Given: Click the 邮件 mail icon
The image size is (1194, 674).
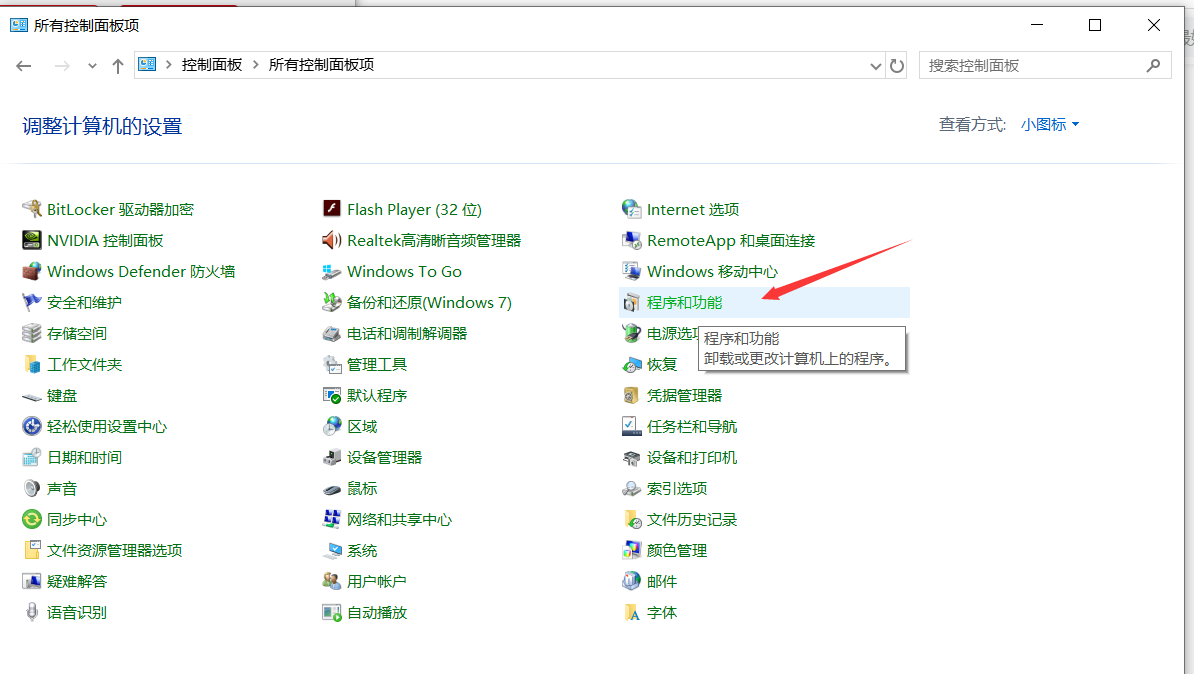Looking at the screenshot, I should pos(631,582).
